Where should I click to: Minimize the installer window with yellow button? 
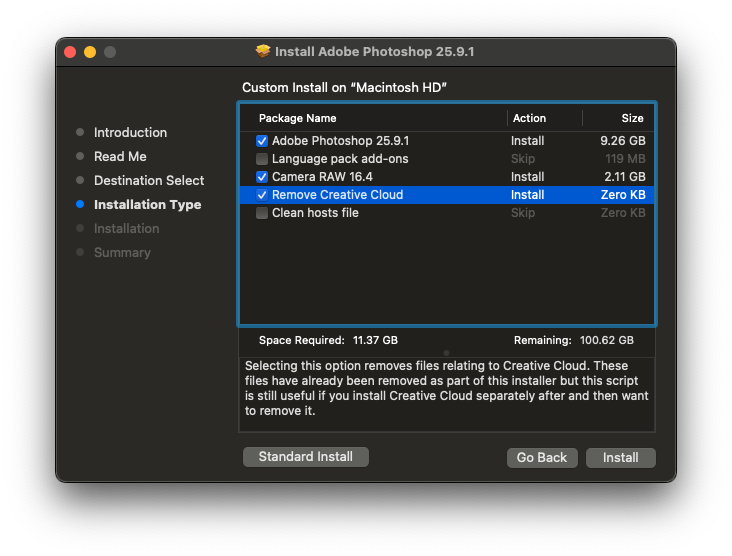(90, 52)
